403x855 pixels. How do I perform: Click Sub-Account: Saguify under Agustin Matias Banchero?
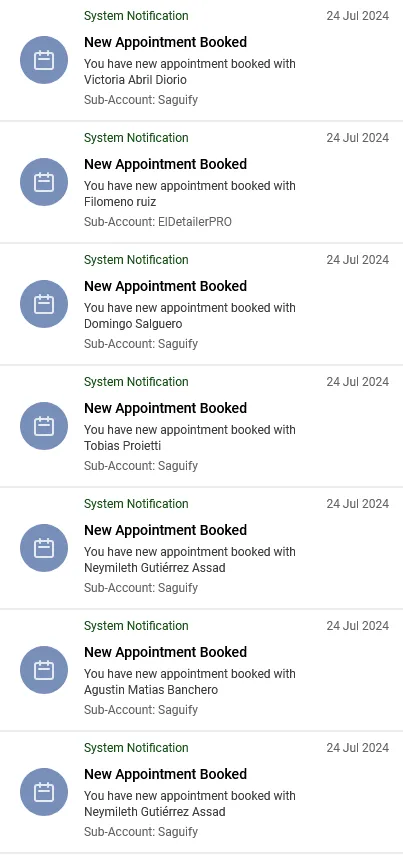[x=141, y=710]
